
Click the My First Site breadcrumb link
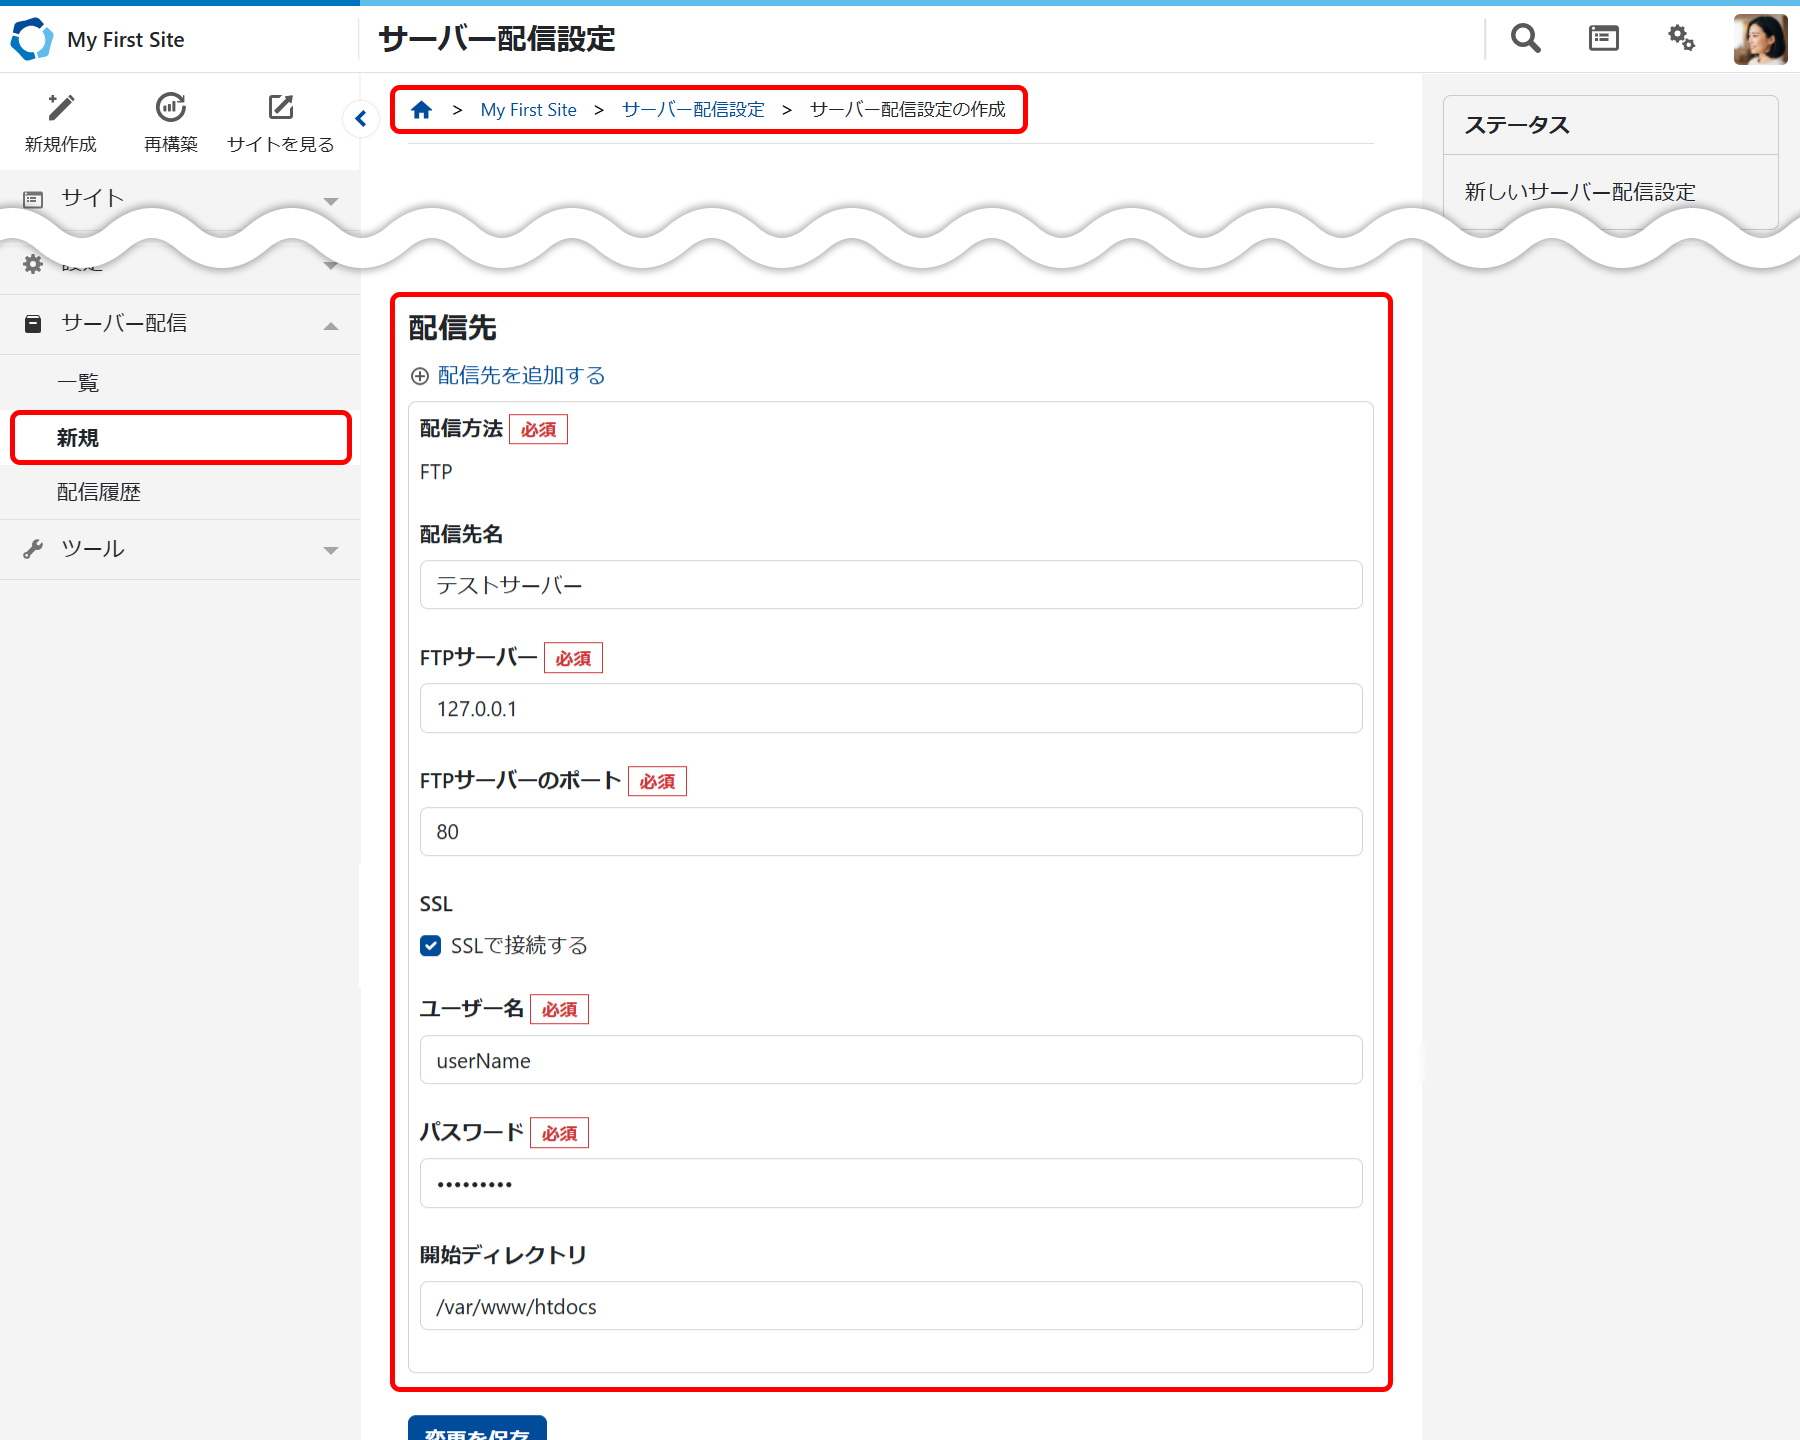528,109
